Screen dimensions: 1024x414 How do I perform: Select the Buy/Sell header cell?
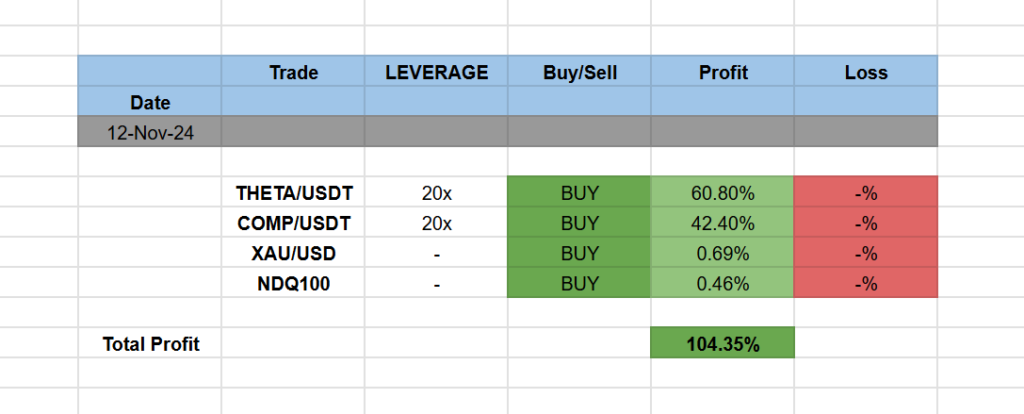coord(579,72)
